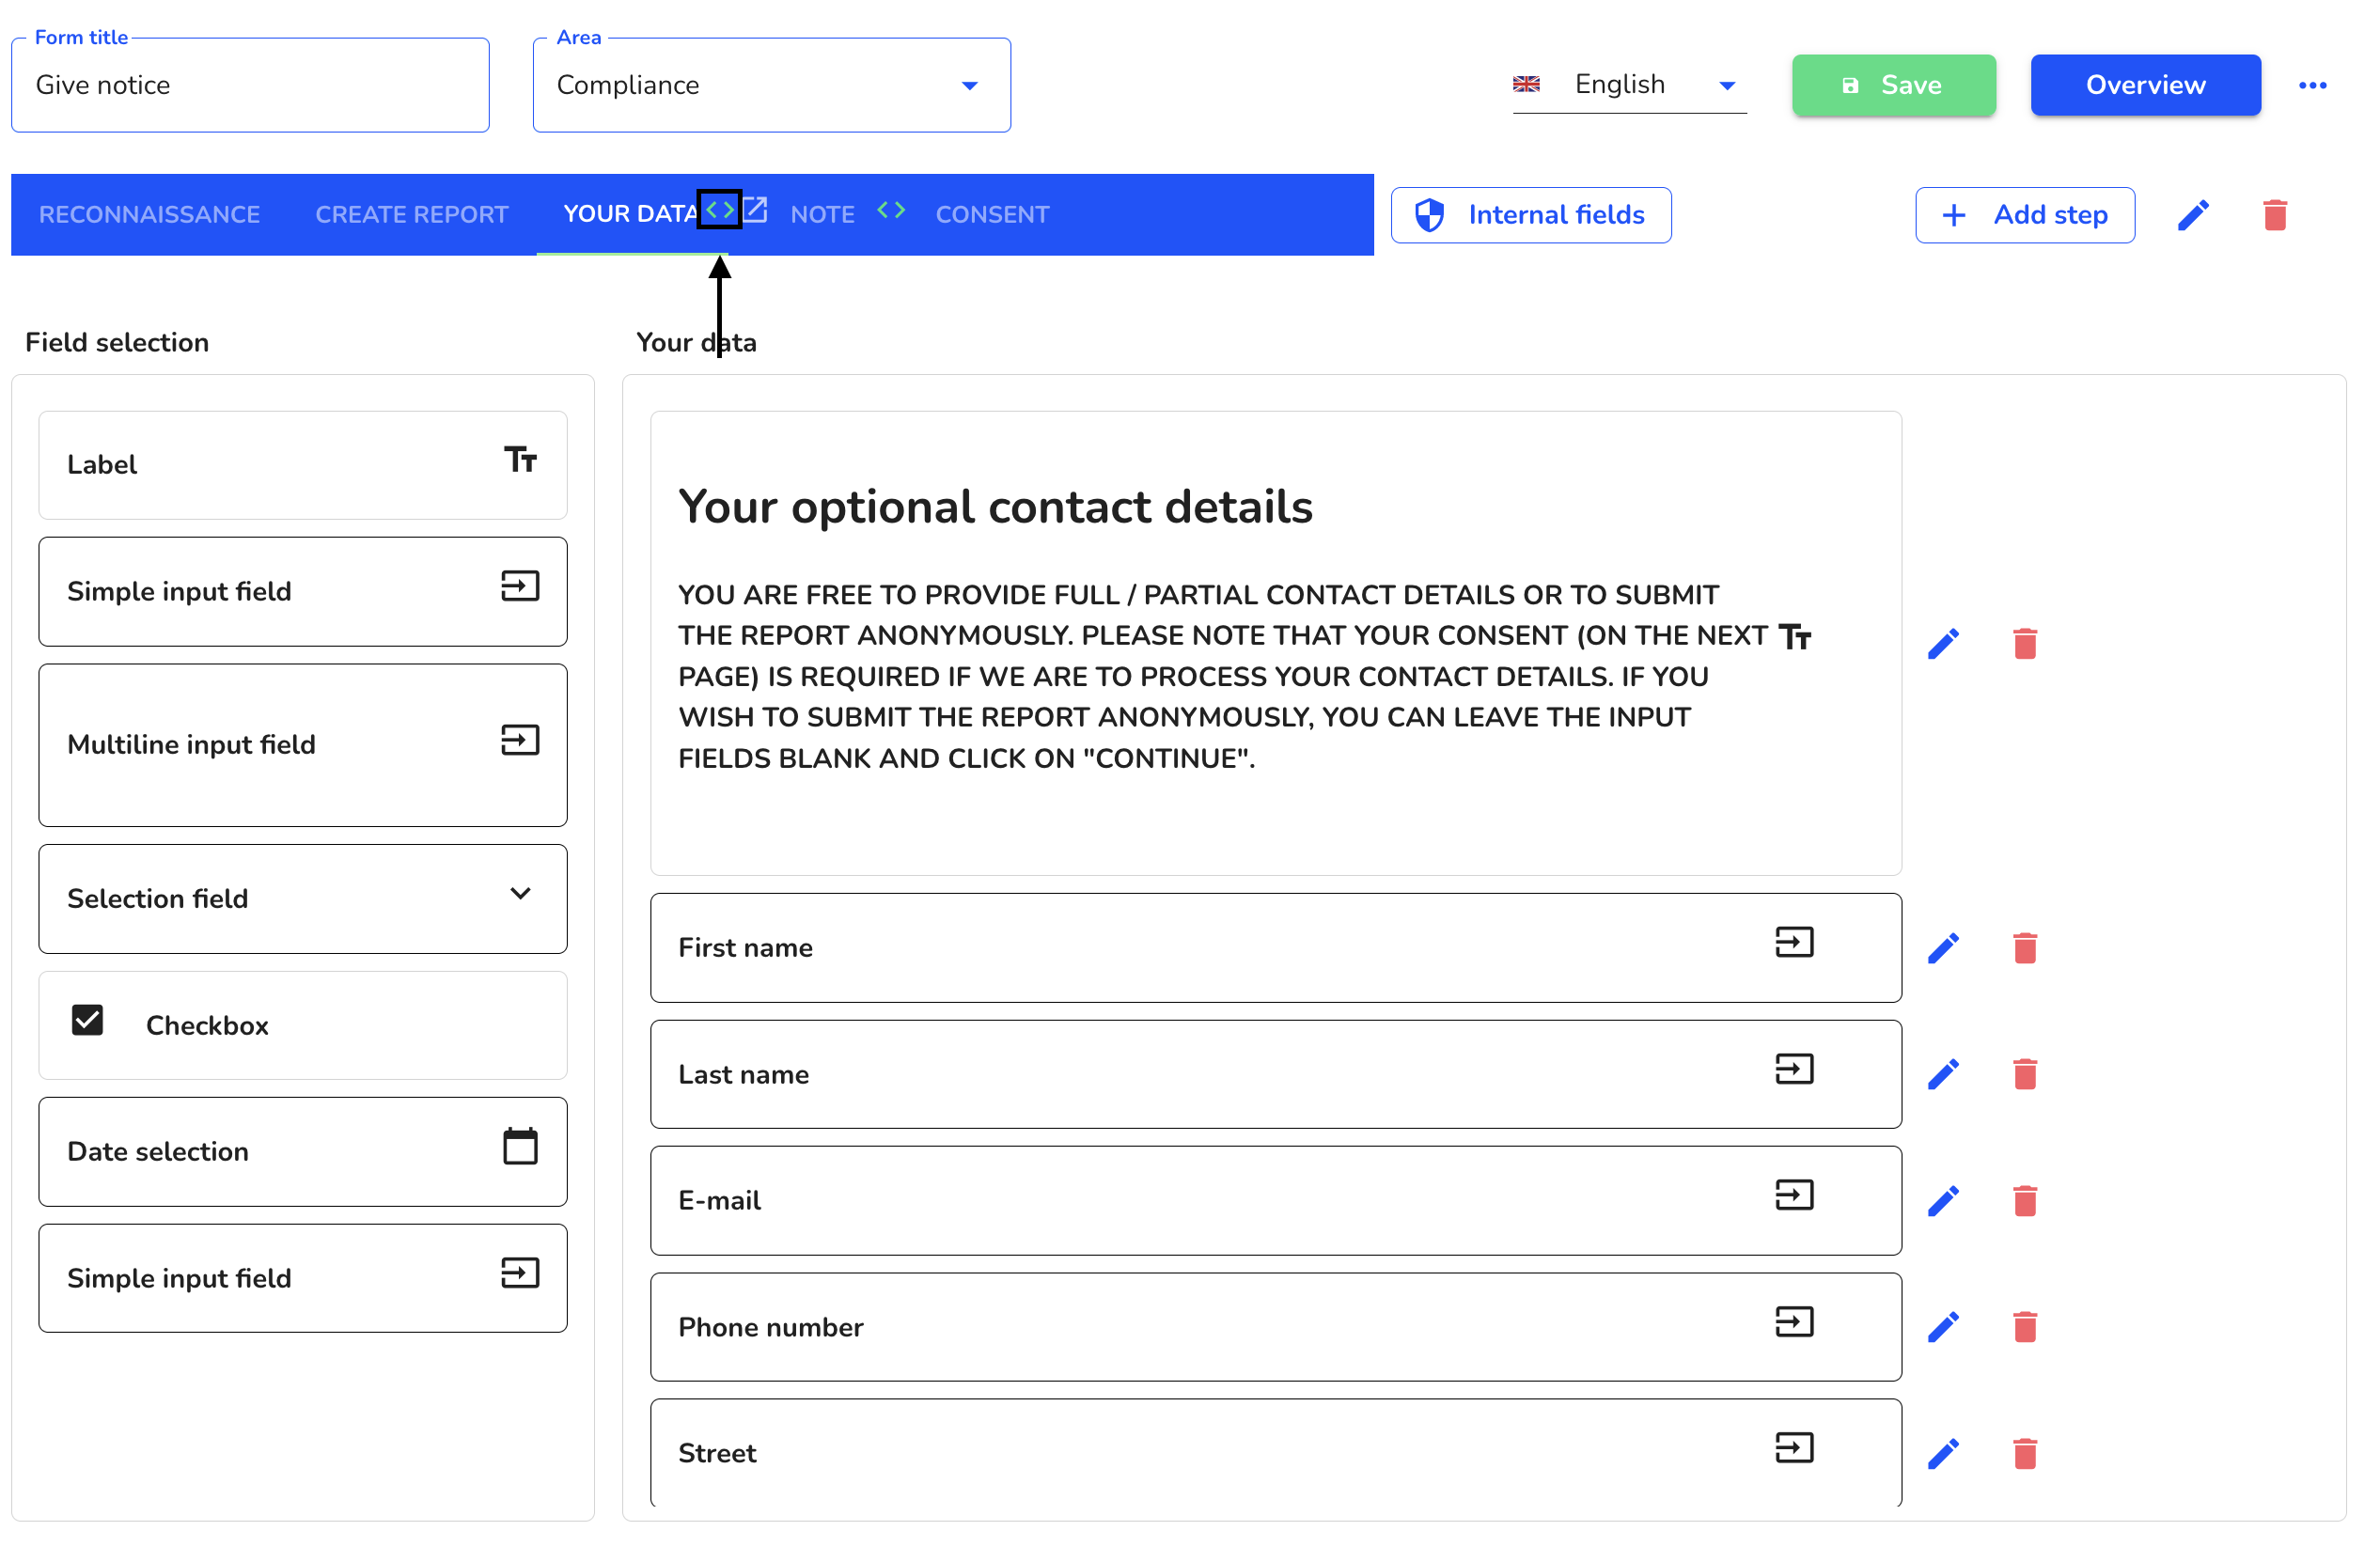The width and height of the screenshot is (2380, 1562).
Task: Click the Overview button
Action: (x=2146, y=86)
